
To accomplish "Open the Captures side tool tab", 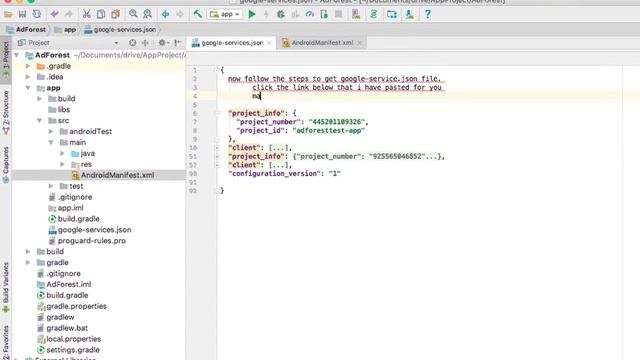I will click(6, 165).
